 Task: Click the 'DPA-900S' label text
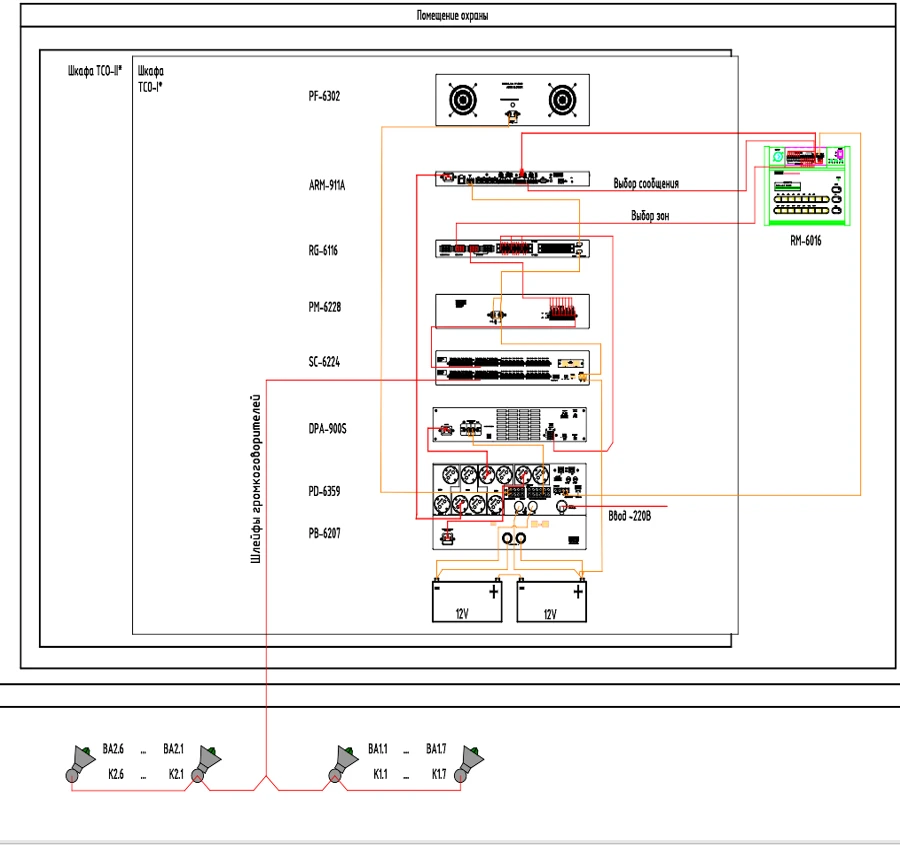click(x=328, y=429)
